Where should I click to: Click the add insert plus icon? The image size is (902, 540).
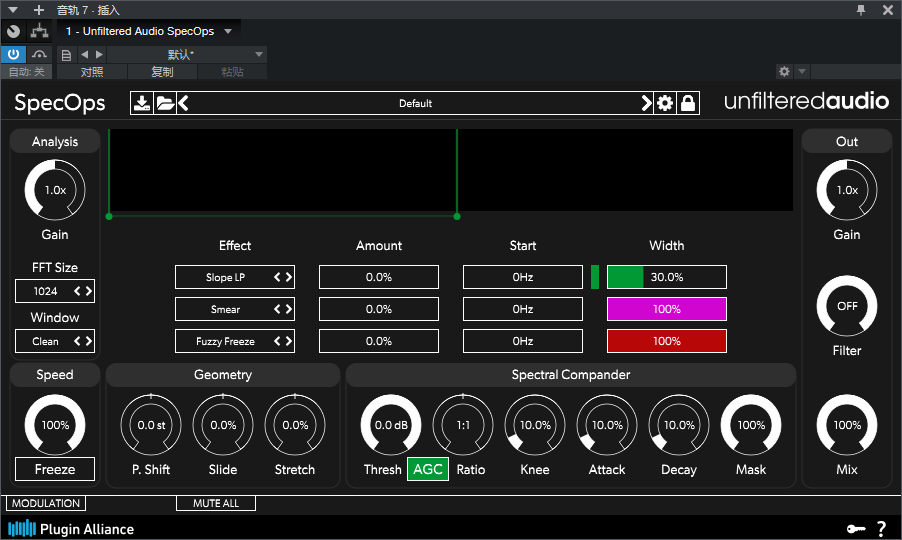coord(39,10)
